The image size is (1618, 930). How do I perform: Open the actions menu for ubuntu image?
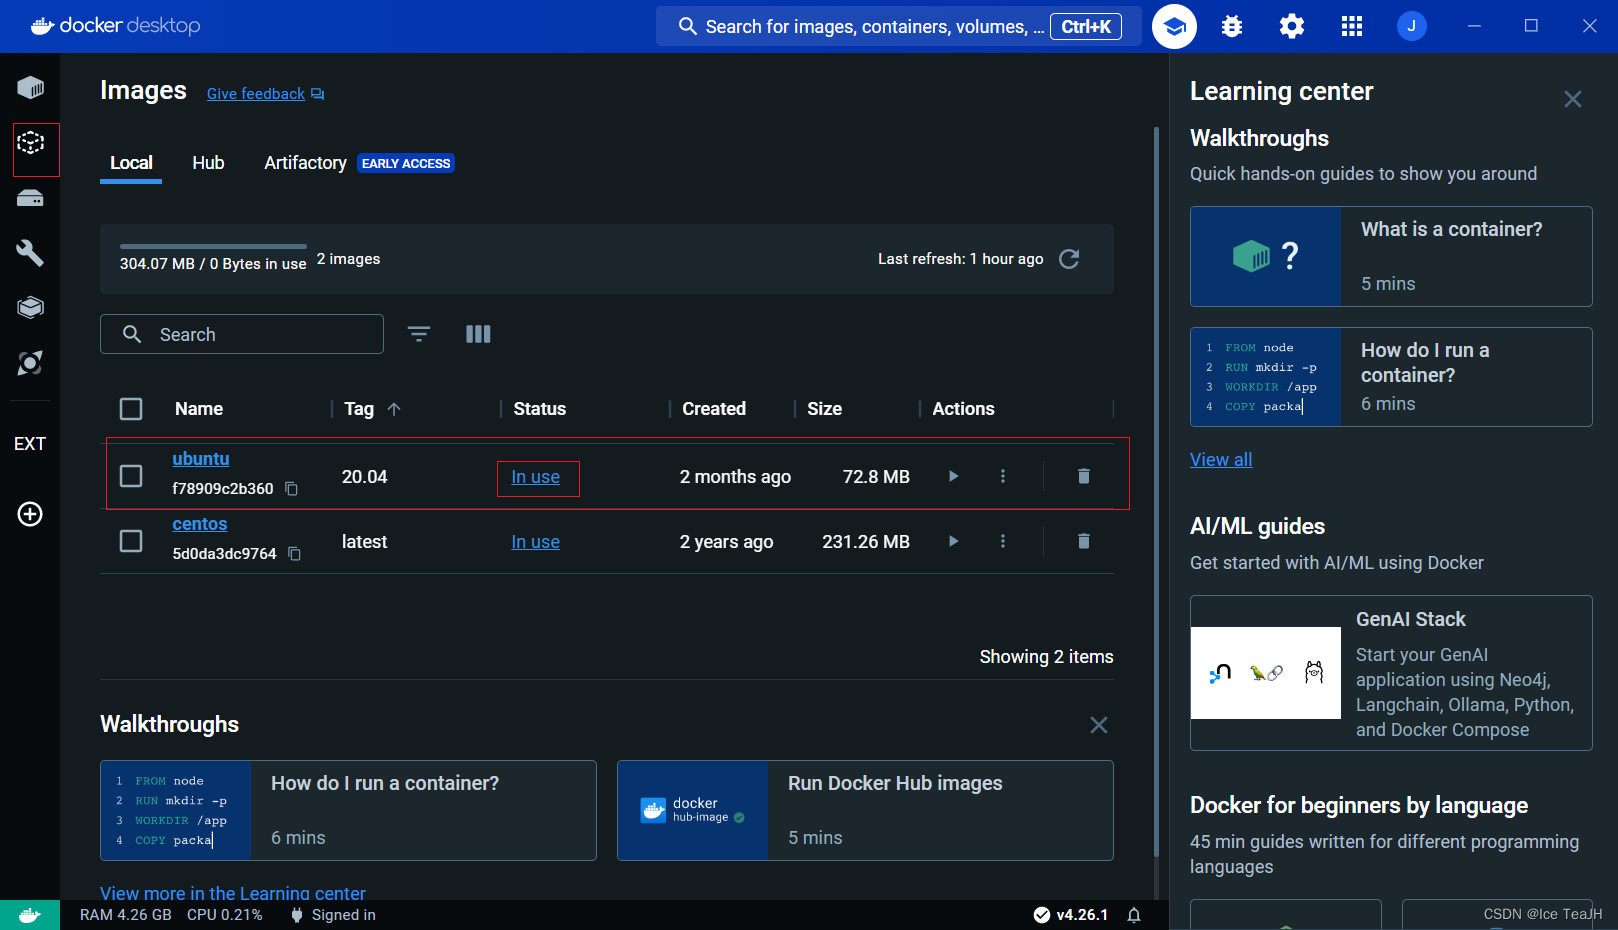click(x=1003, y=476)
